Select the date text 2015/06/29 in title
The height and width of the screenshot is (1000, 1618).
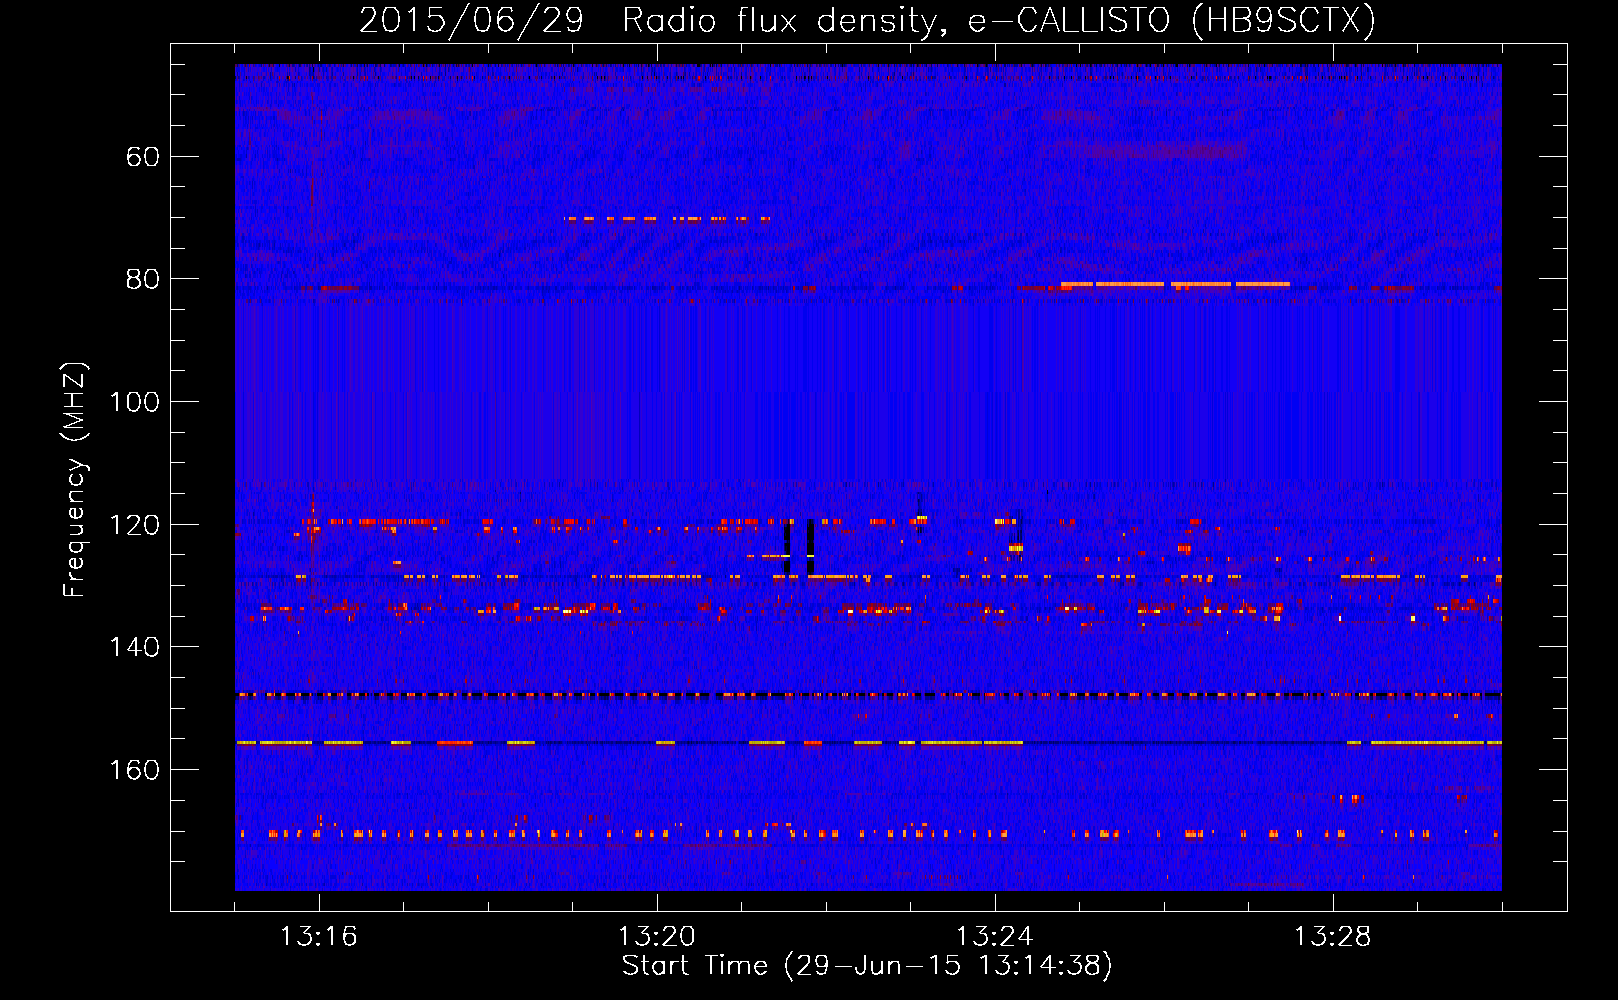tap(471, 21)
